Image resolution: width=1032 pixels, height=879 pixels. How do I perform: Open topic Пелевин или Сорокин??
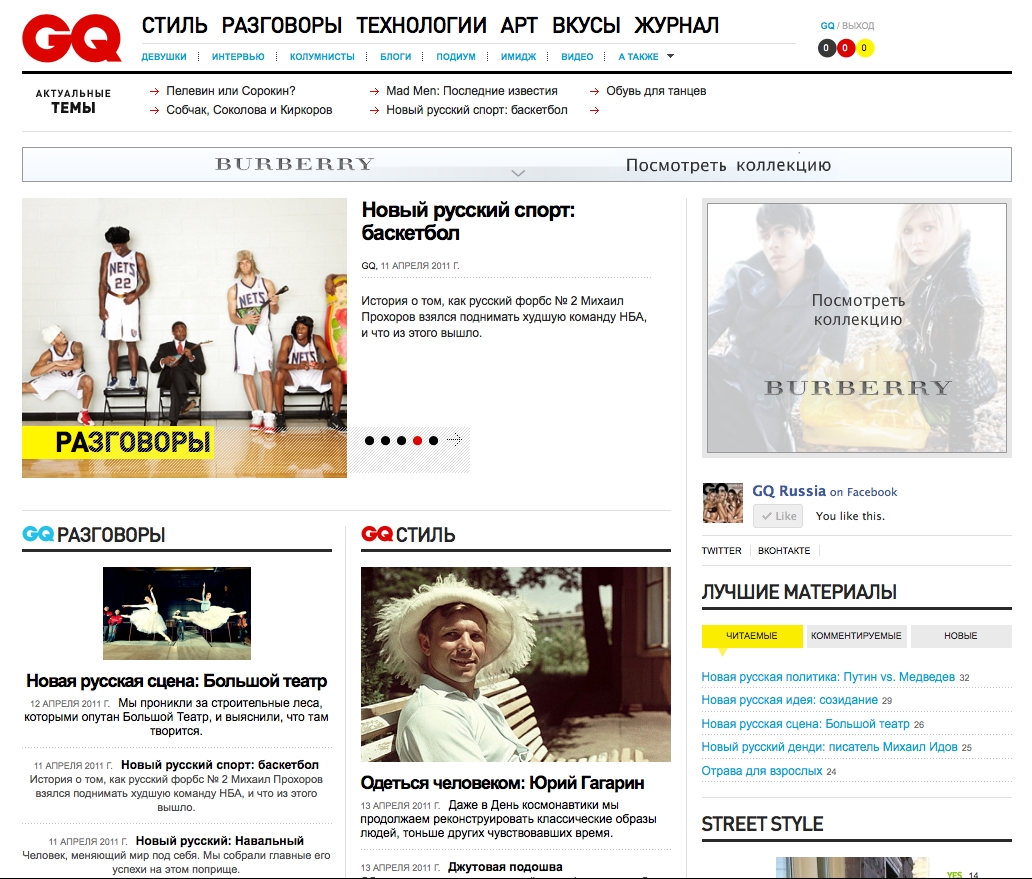click(230, 91)
